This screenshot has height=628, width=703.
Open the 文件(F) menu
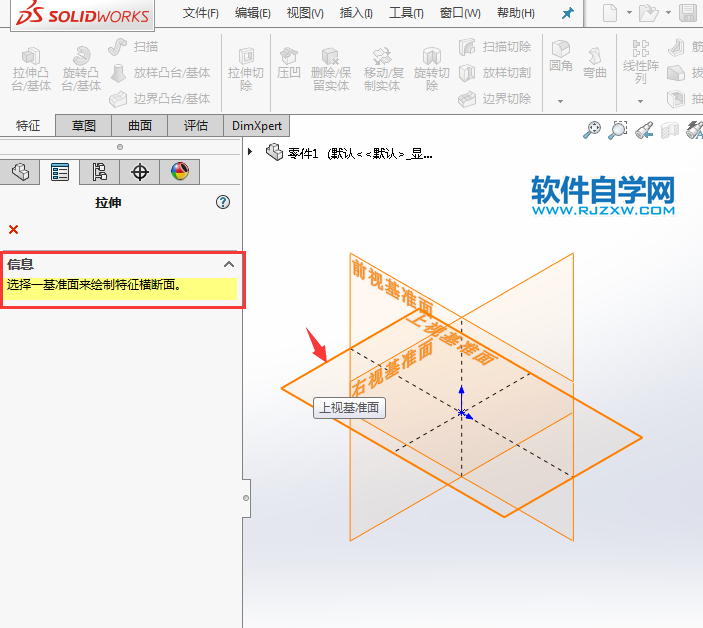200,13
